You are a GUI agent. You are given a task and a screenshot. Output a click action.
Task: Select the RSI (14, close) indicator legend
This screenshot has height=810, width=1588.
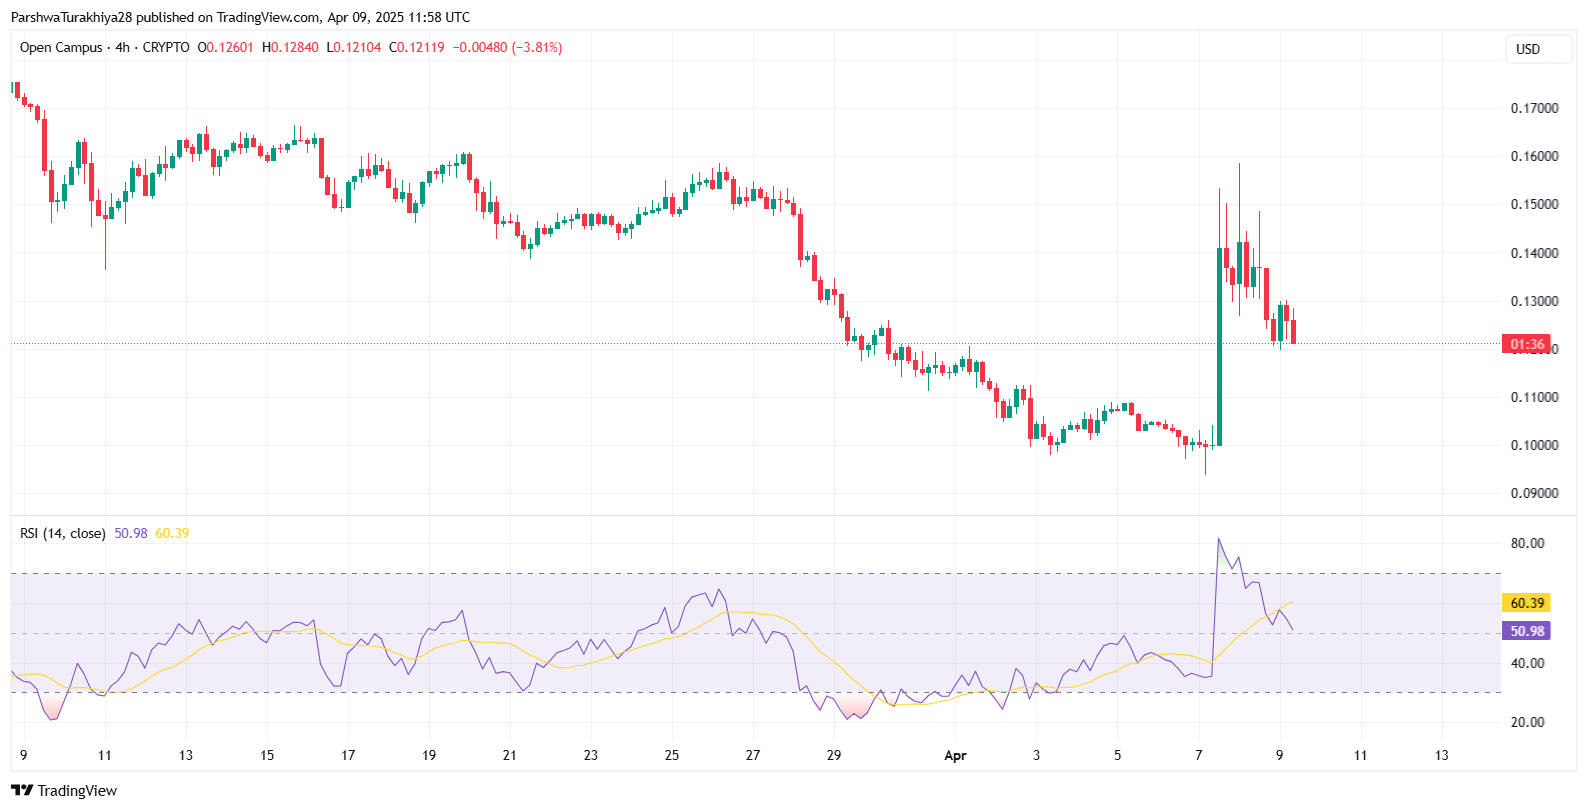click(62, 533)
